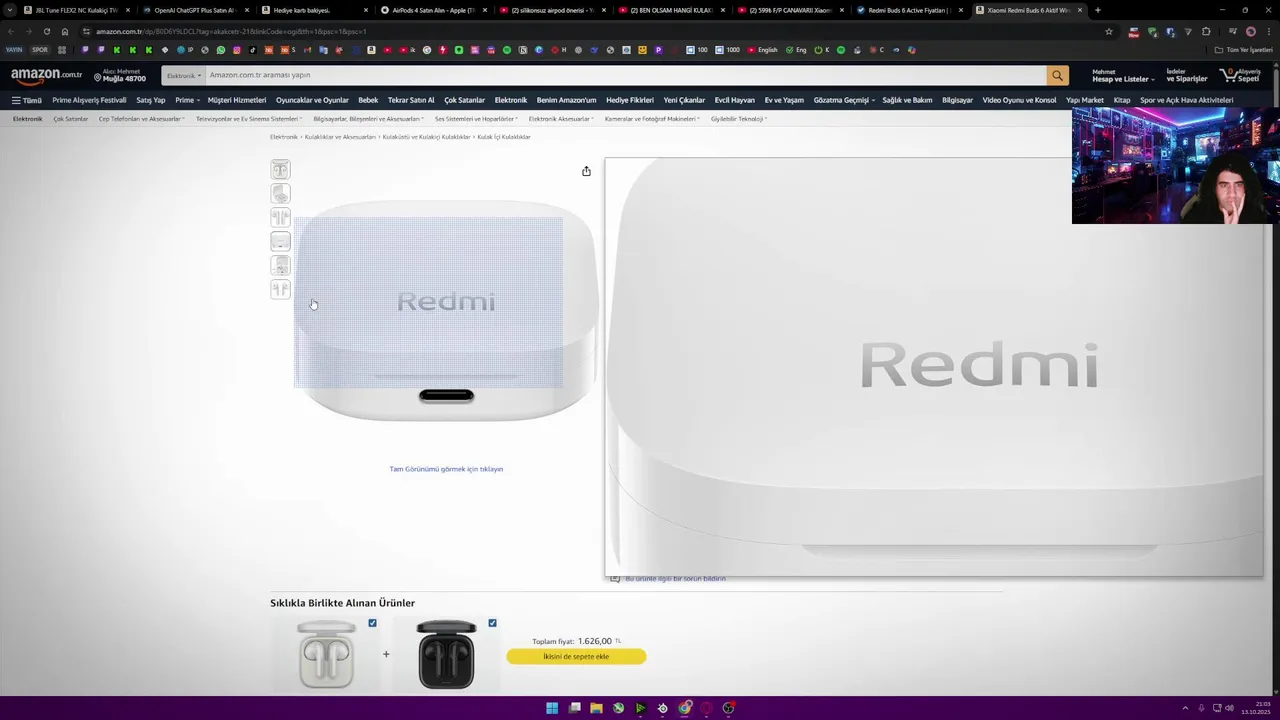Click the Amazon search input field
Image resolution: width=1280 pixels, height=720 pixels.
coord(625,75)
